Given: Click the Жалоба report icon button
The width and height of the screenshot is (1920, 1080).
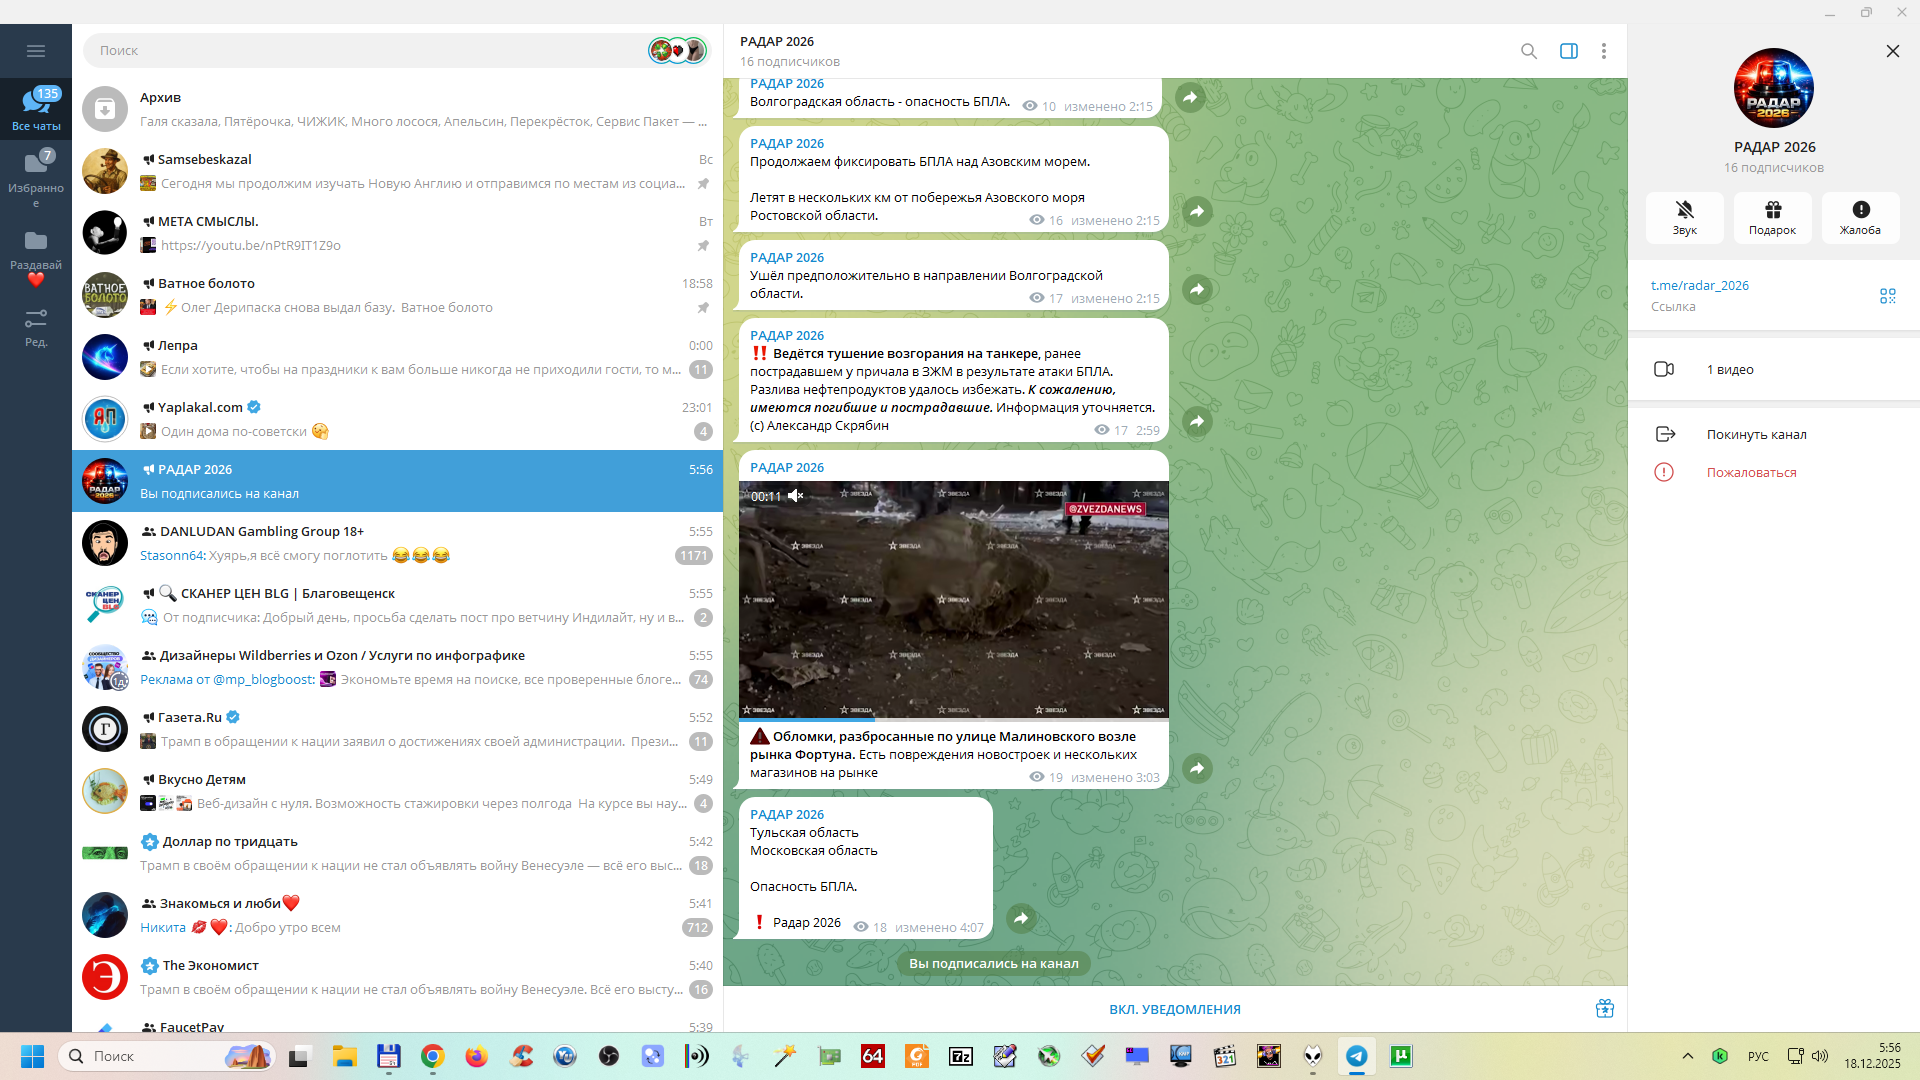Looking at the screenshot, I should (x=1860, y=217).
